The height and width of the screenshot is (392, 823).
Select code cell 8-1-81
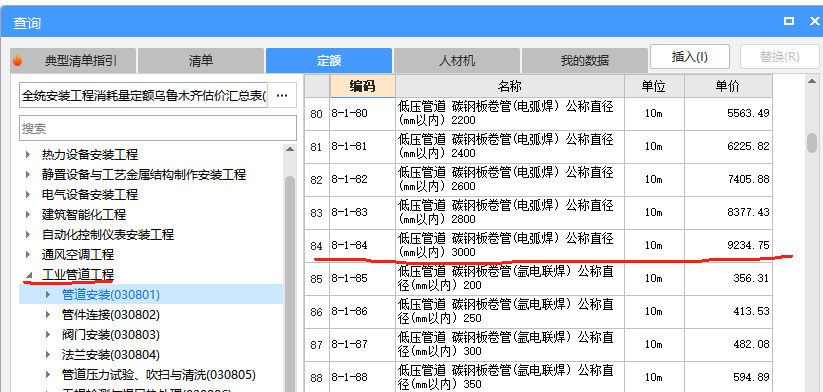362,147
